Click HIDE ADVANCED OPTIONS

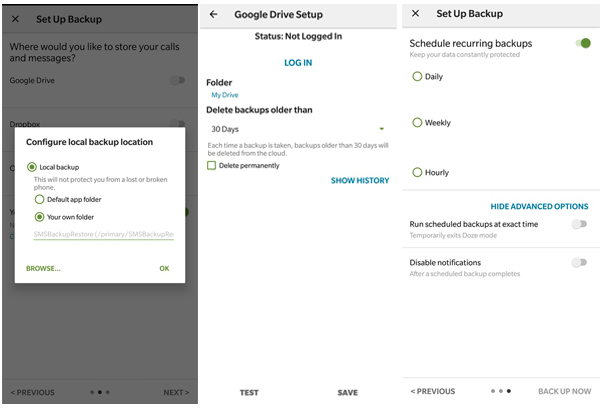point(540,206)
